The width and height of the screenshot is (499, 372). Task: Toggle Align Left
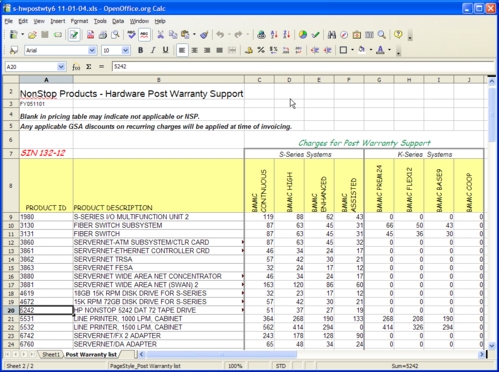(182, 50)
